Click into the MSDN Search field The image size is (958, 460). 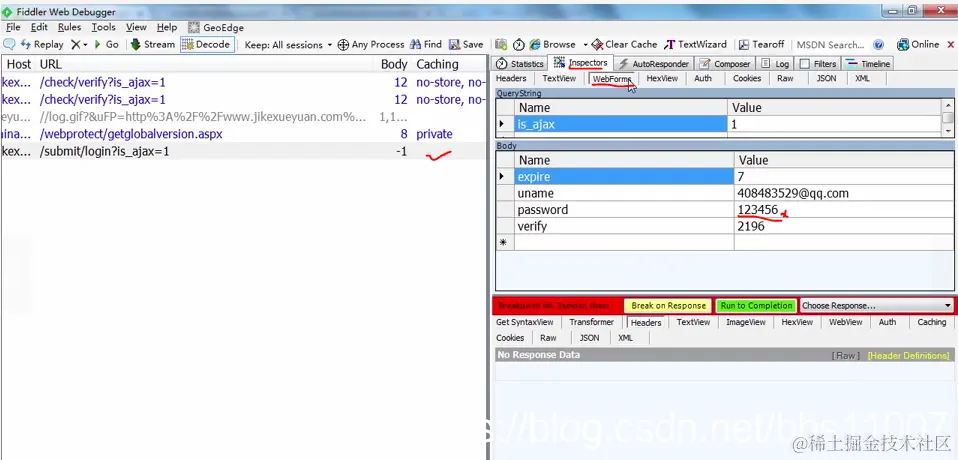tap(831, 45)
